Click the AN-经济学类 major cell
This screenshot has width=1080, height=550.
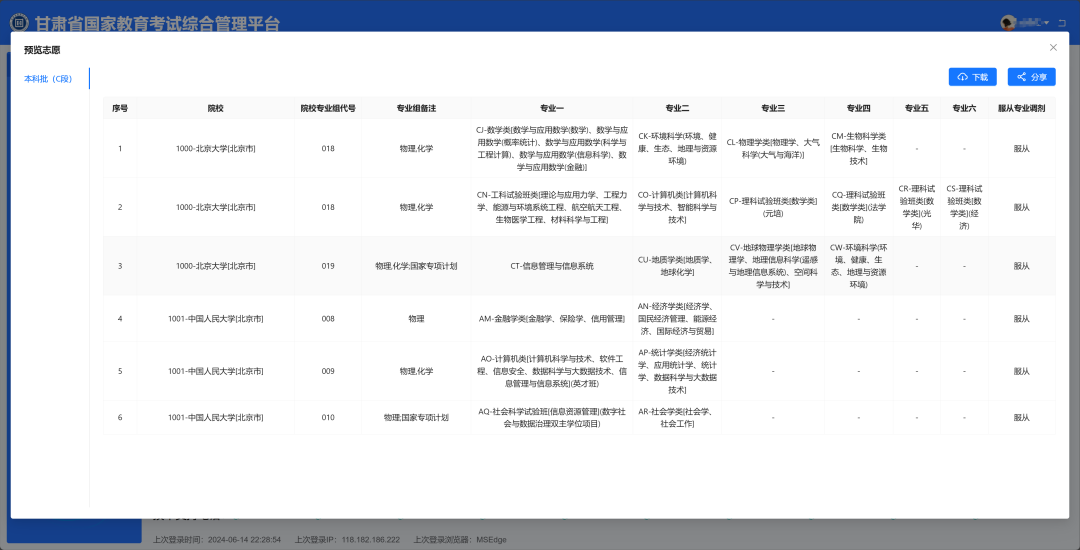tap(677, 319)
